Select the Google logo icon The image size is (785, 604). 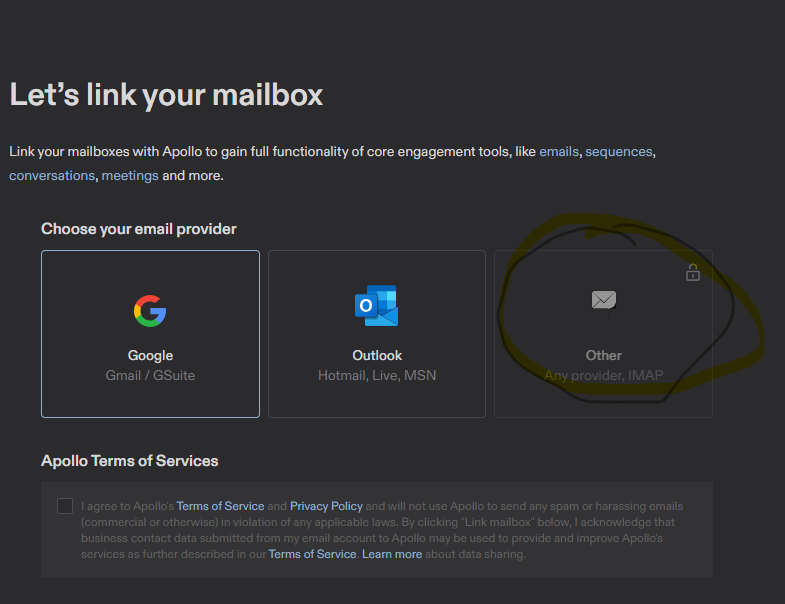(150, 311)
